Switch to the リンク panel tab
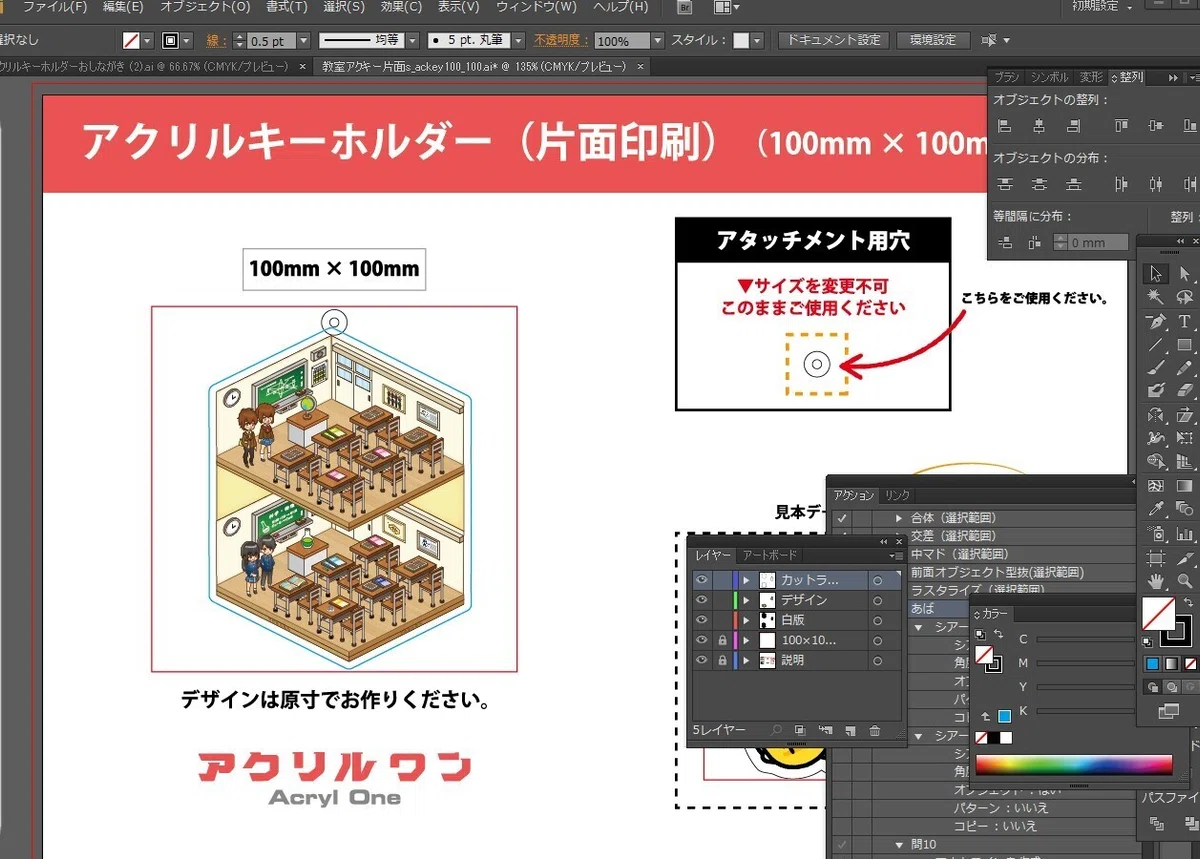The height and width of the screenshot is (859, 1200). 897,495
